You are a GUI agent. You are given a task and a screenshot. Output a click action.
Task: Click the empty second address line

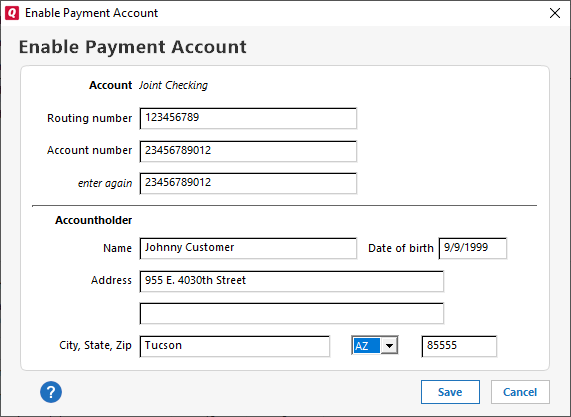point(291,313)
